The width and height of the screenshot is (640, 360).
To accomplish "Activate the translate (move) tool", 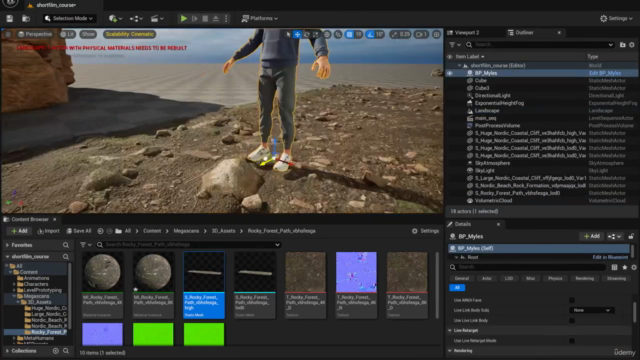I will click(297, 35).
